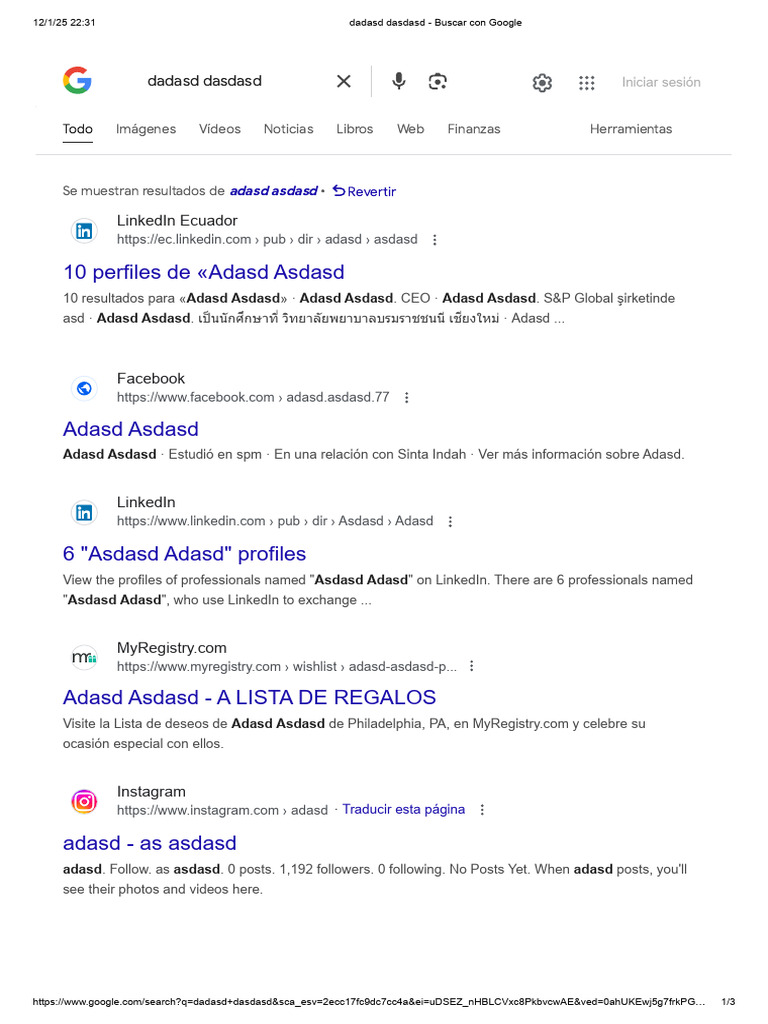The image size is (768, 1024).
Task: Start voice search with microphone icon
Action: point(399,82)
